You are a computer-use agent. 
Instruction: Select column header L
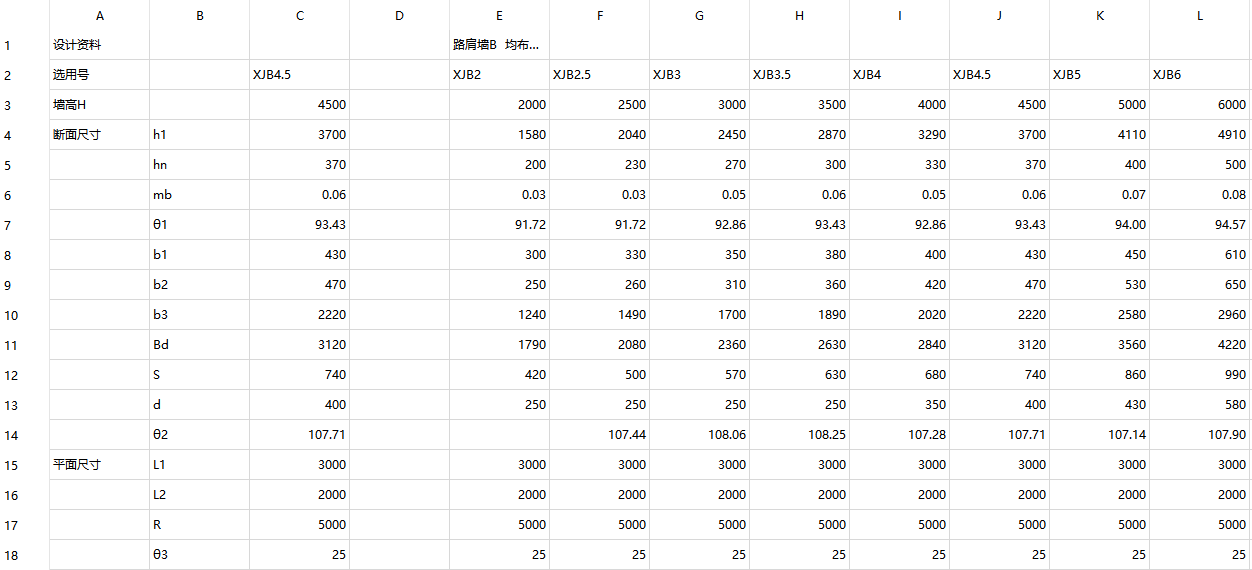click(x=1200, y=15)
